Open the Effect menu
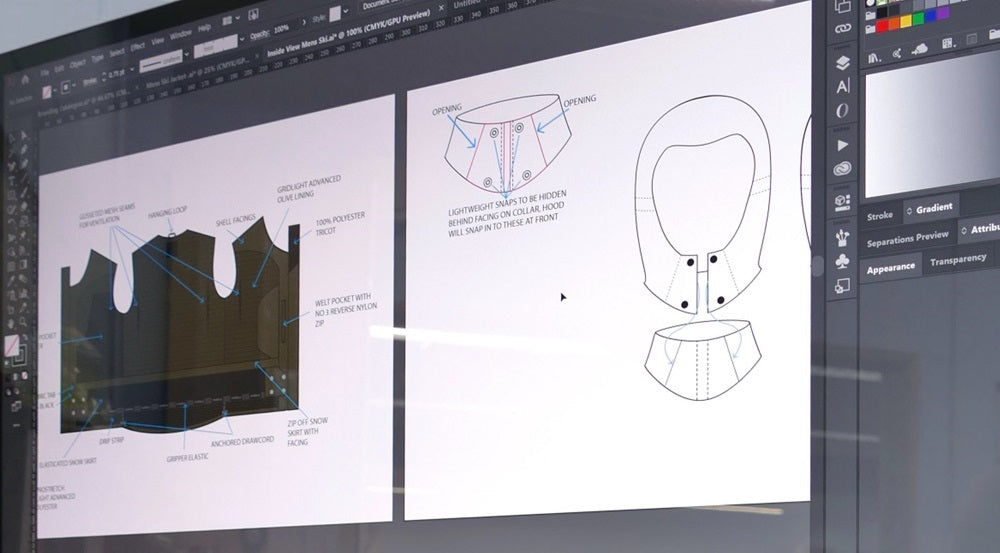 click(x=136, y=46)
